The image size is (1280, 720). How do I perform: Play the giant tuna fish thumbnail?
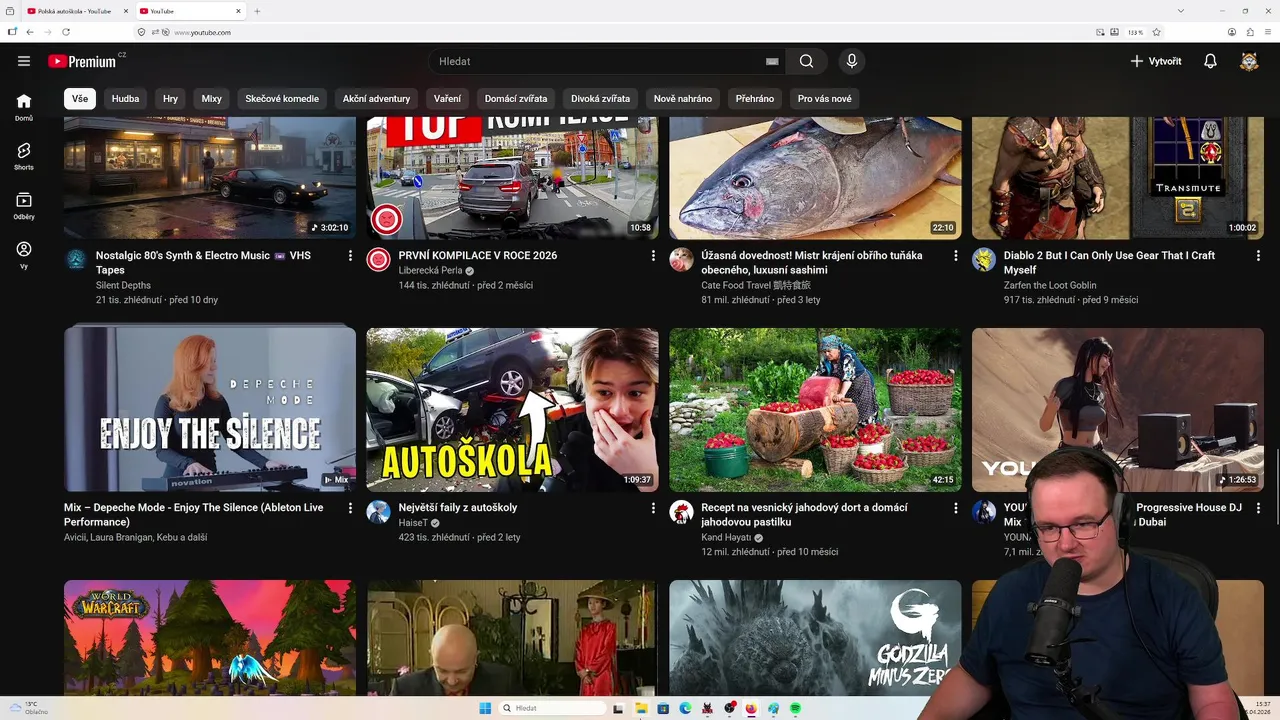click(x=815, y=178)
